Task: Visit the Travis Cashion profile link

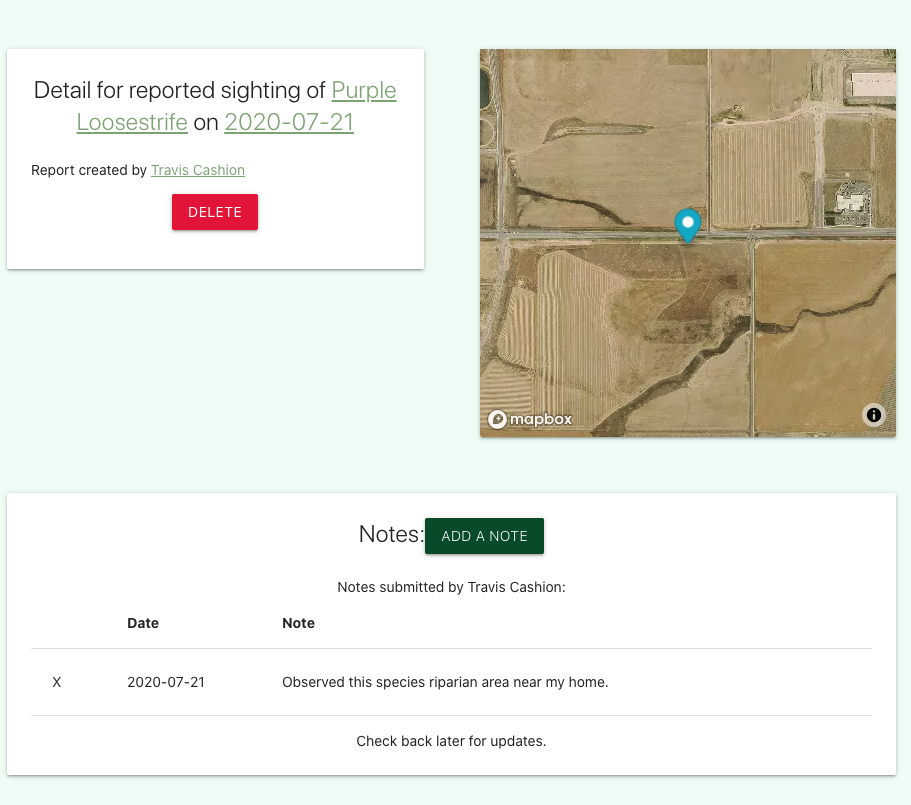Action: [197, 170]
